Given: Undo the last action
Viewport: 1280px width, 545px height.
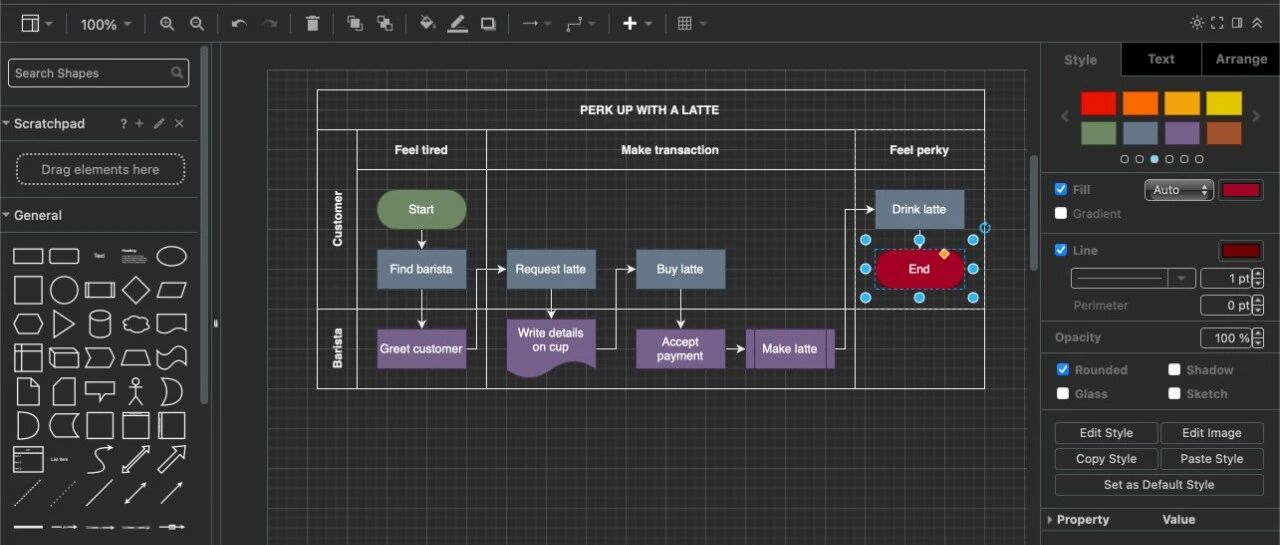Looking at the screenshot, I should (x=239, y=23).
